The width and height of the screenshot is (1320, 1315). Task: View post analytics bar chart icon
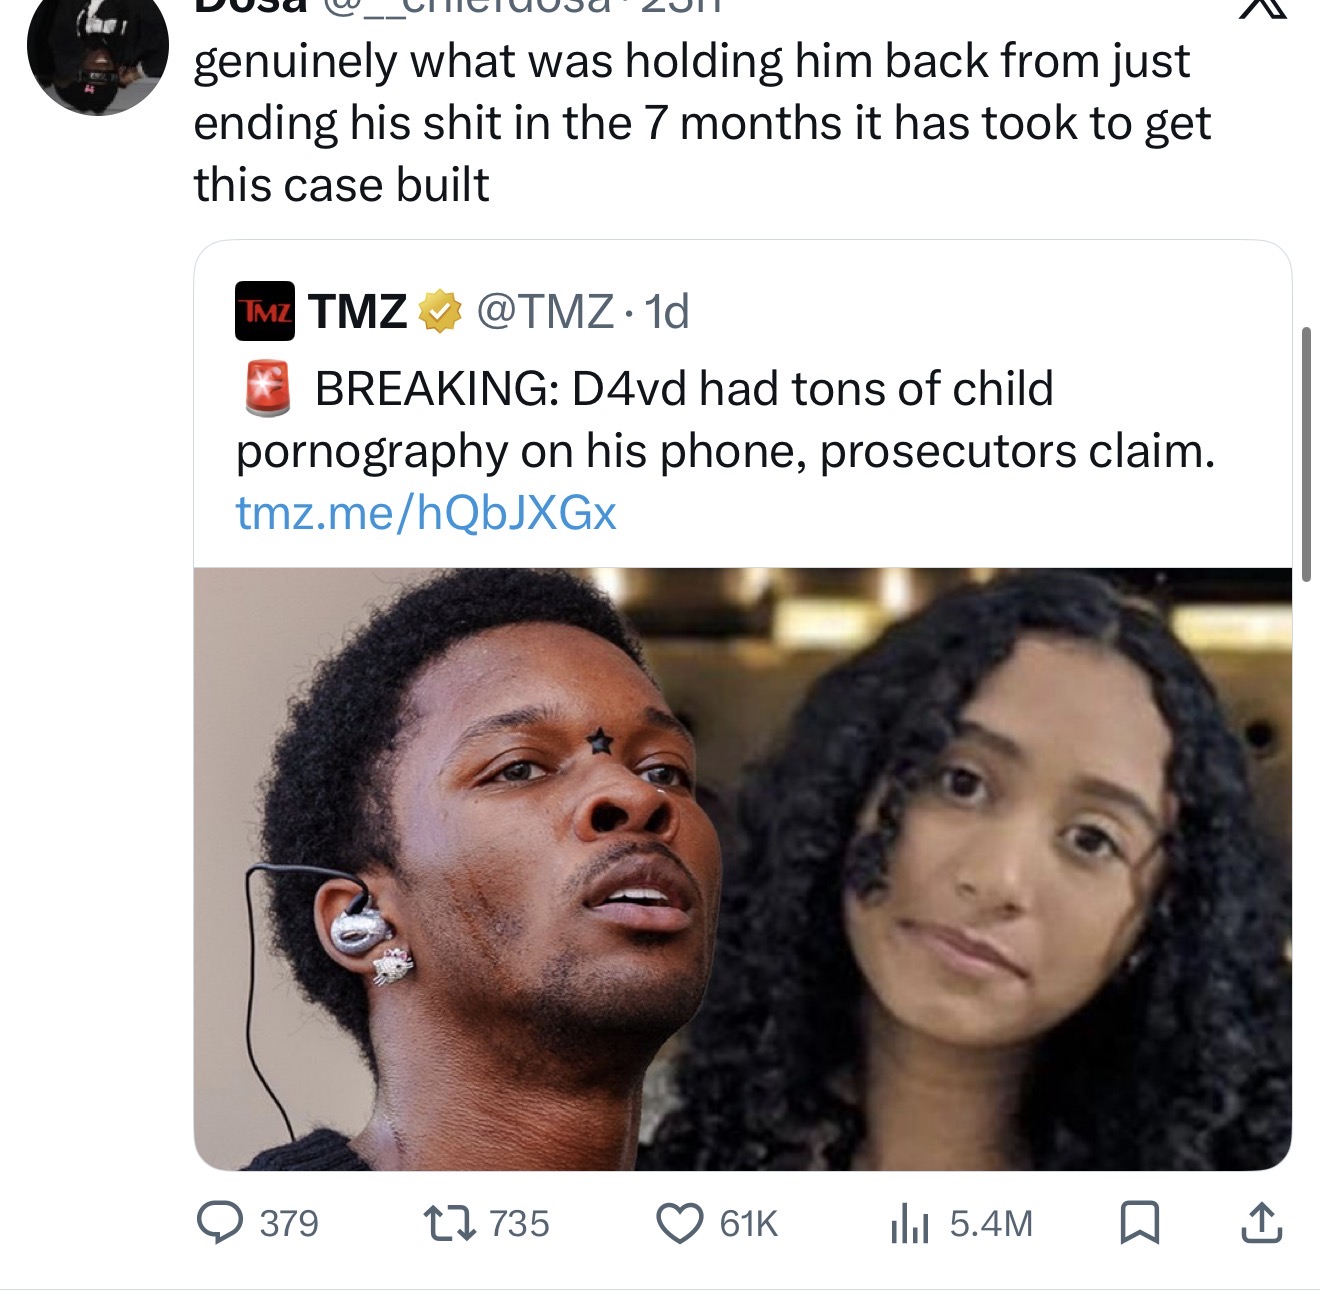click(x=910, y=1224)
